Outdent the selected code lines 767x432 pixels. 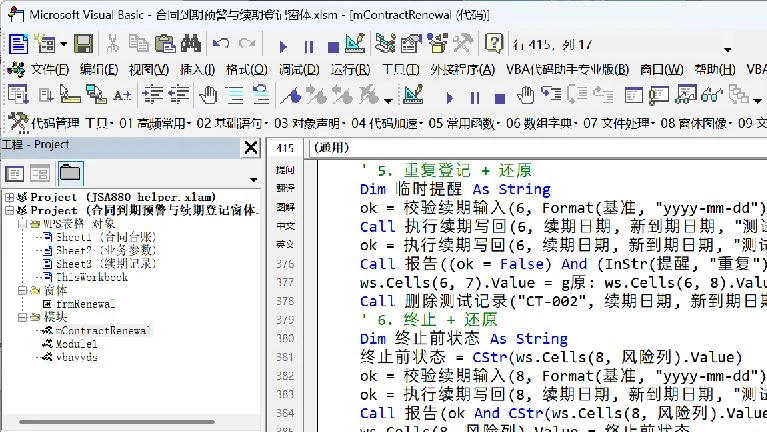(179, 94)
